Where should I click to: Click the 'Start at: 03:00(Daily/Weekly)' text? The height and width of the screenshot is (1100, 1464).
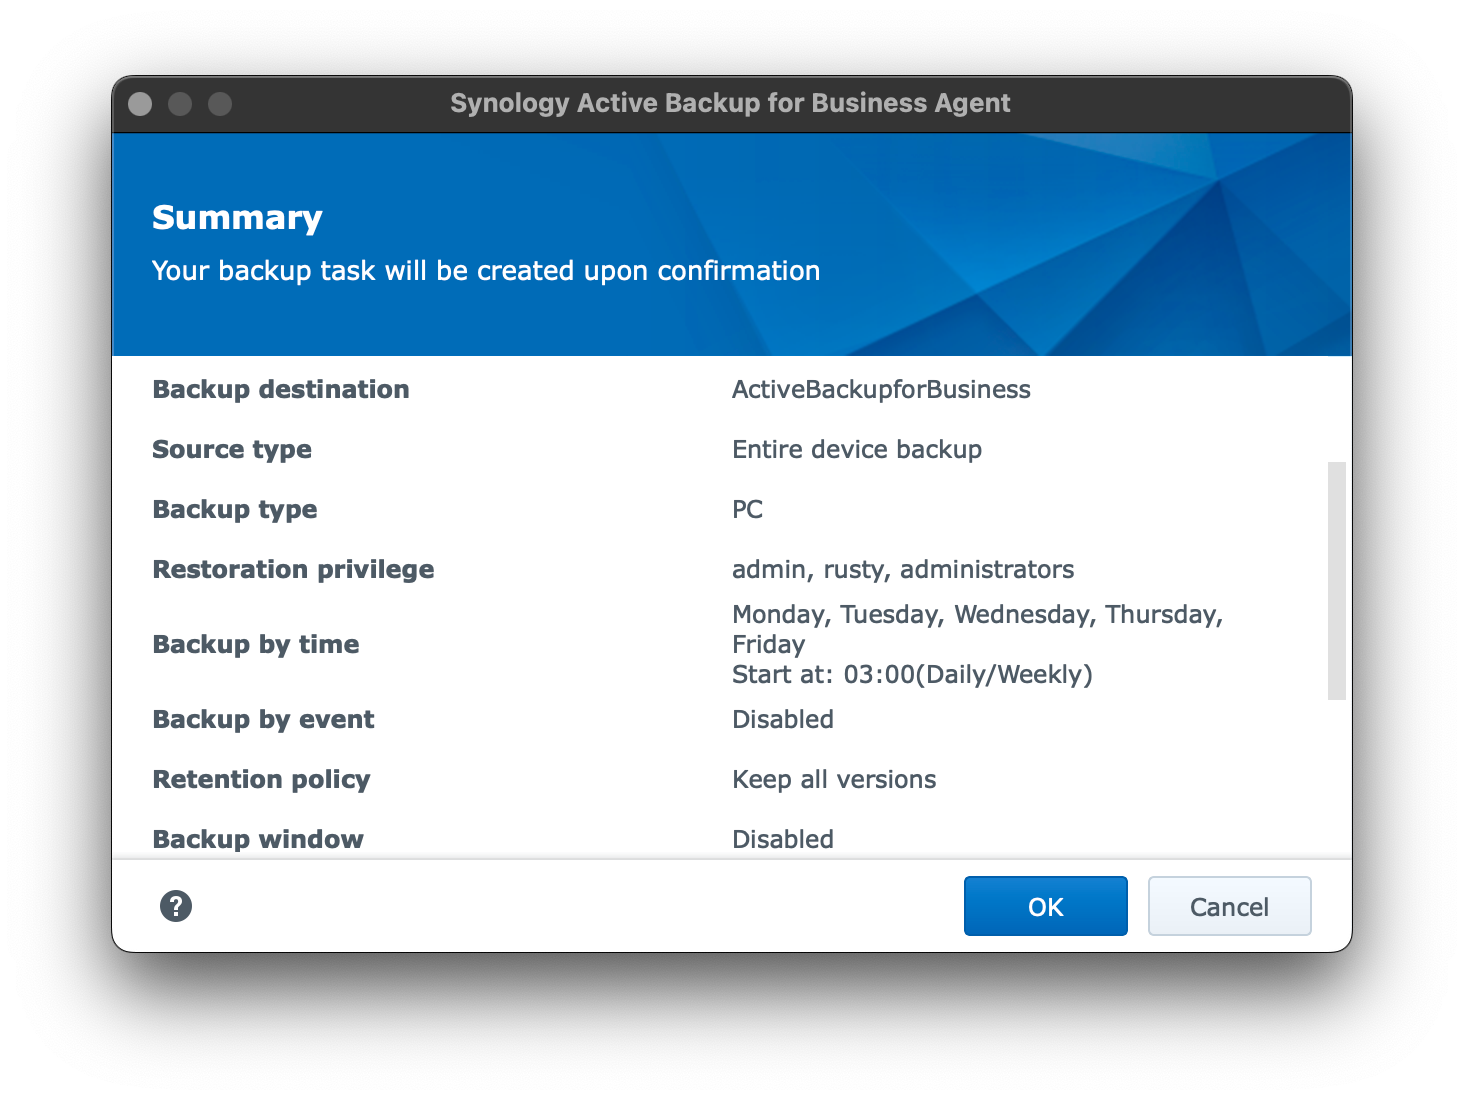912,674
